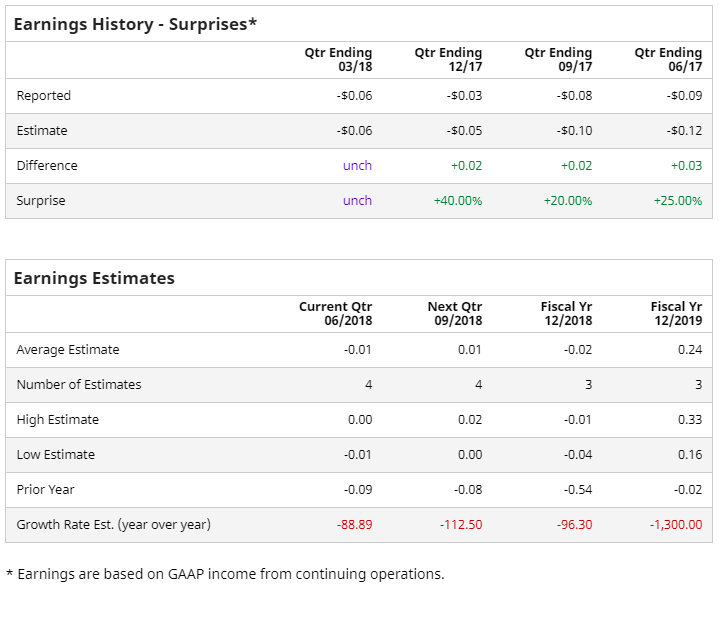Select the Prior Year value -0.54
This screenshot has height=628, width=726.
(x=576, y=490)
